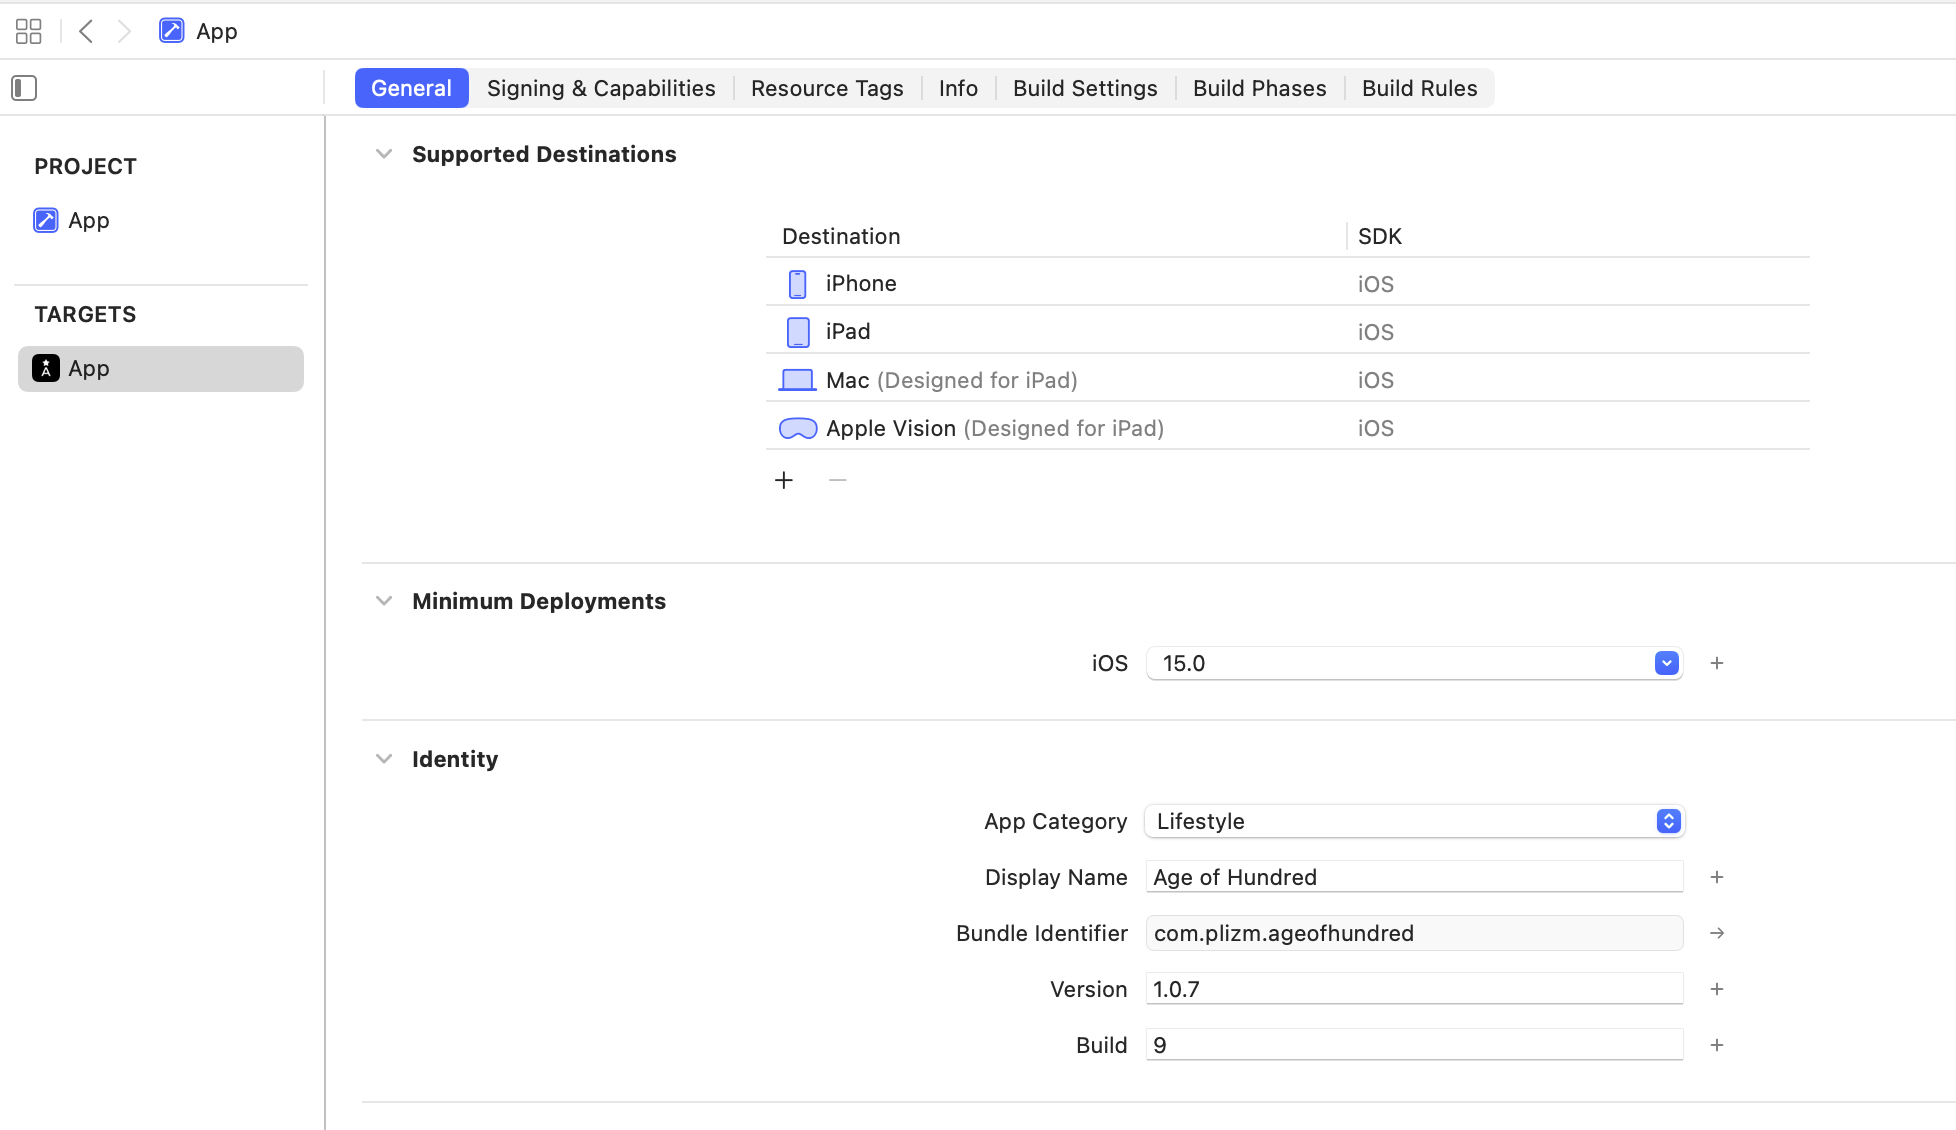Click the plus icon beside the iOS deployment version
1956x1130 pixels.
1717,663
